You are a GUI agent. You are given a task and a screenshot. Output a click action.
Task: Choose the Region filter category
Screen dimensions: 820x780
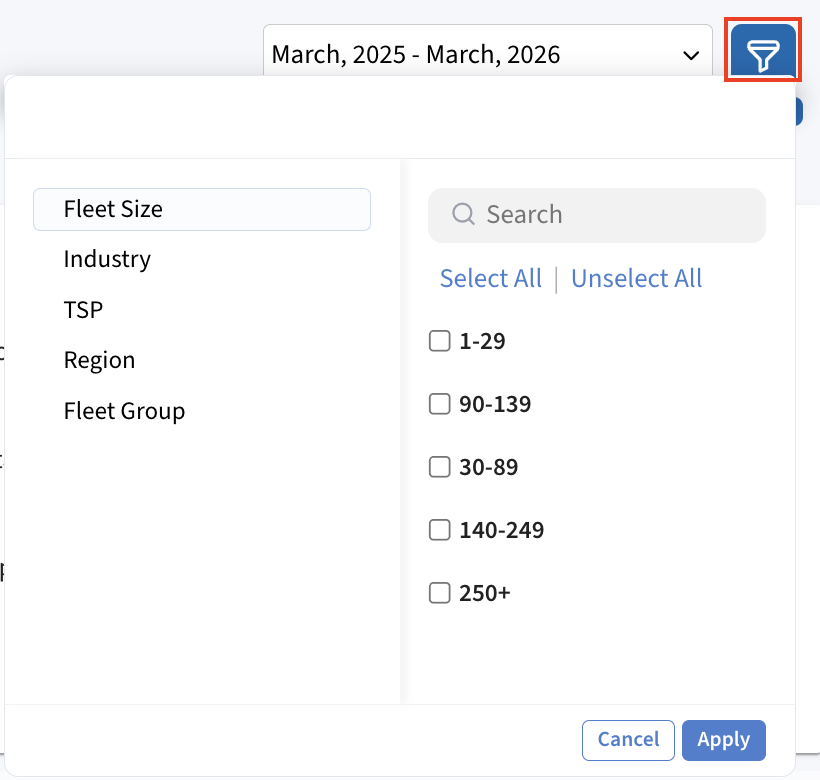click(x=99, y=360)
